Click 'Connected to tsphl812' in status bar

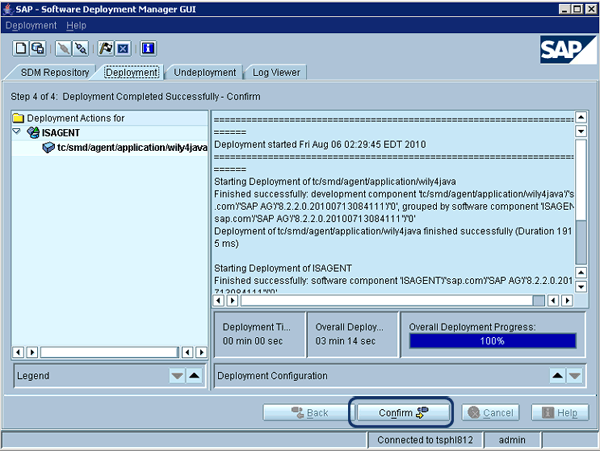pyautogui.click(x=425, y=440)
